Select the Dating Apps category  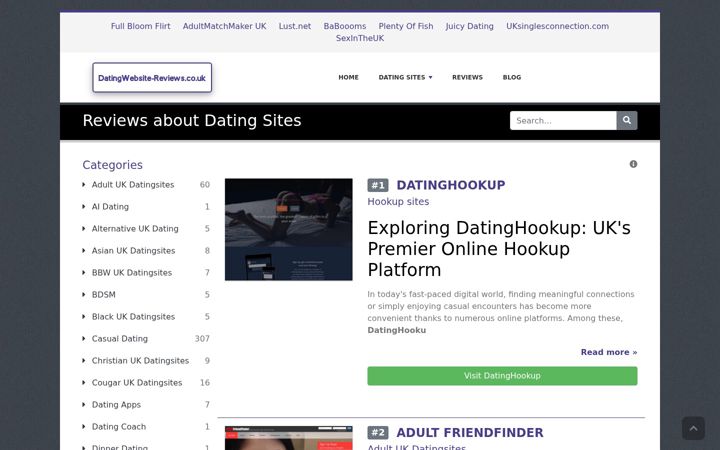[116, 405]
